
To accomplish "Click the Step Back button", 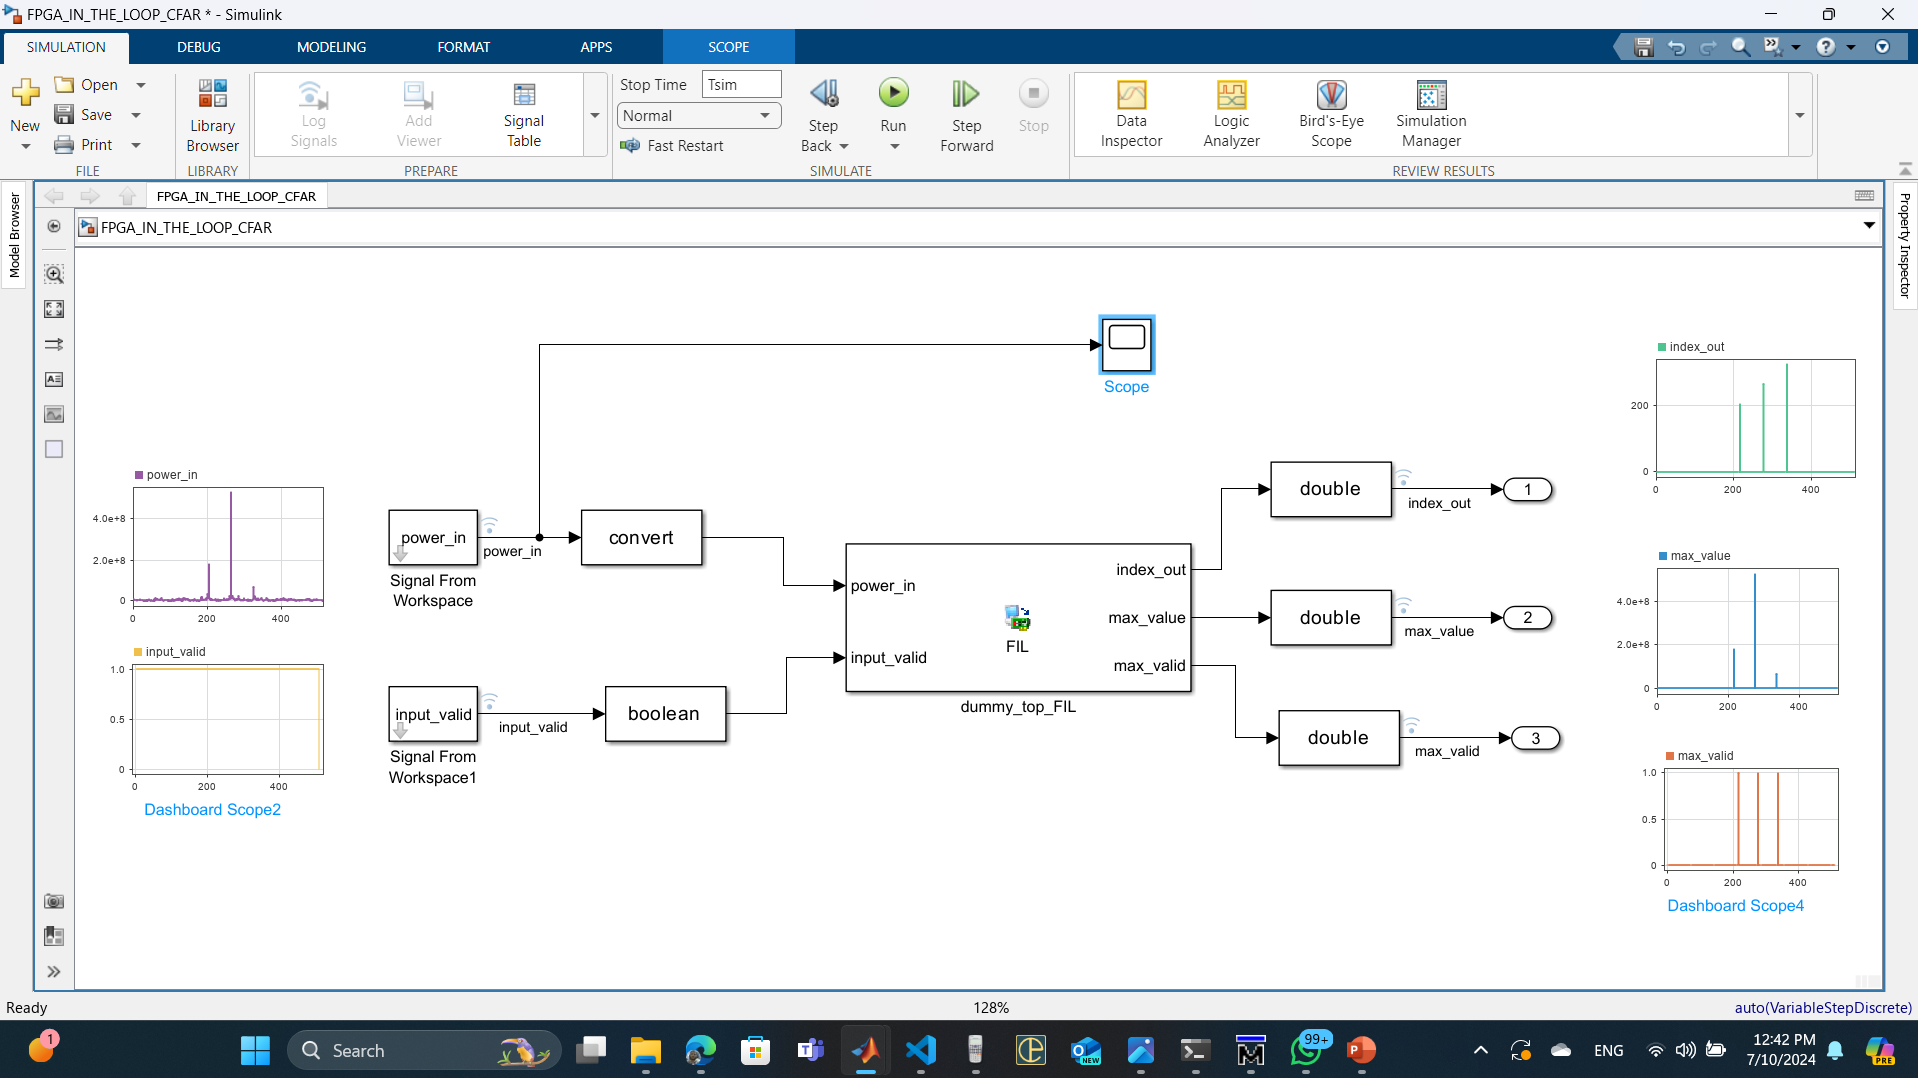I will point(823,115).
